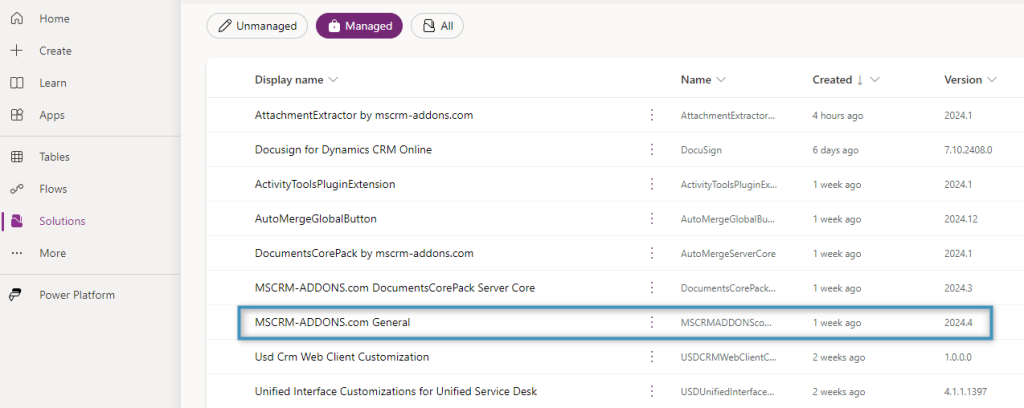The width and height of the screenshot is (1024, 408).
Task: Open more options for DocumentsCorePack by mscrm-addons row
Action: pyautogui.click(x=651, y=253)
